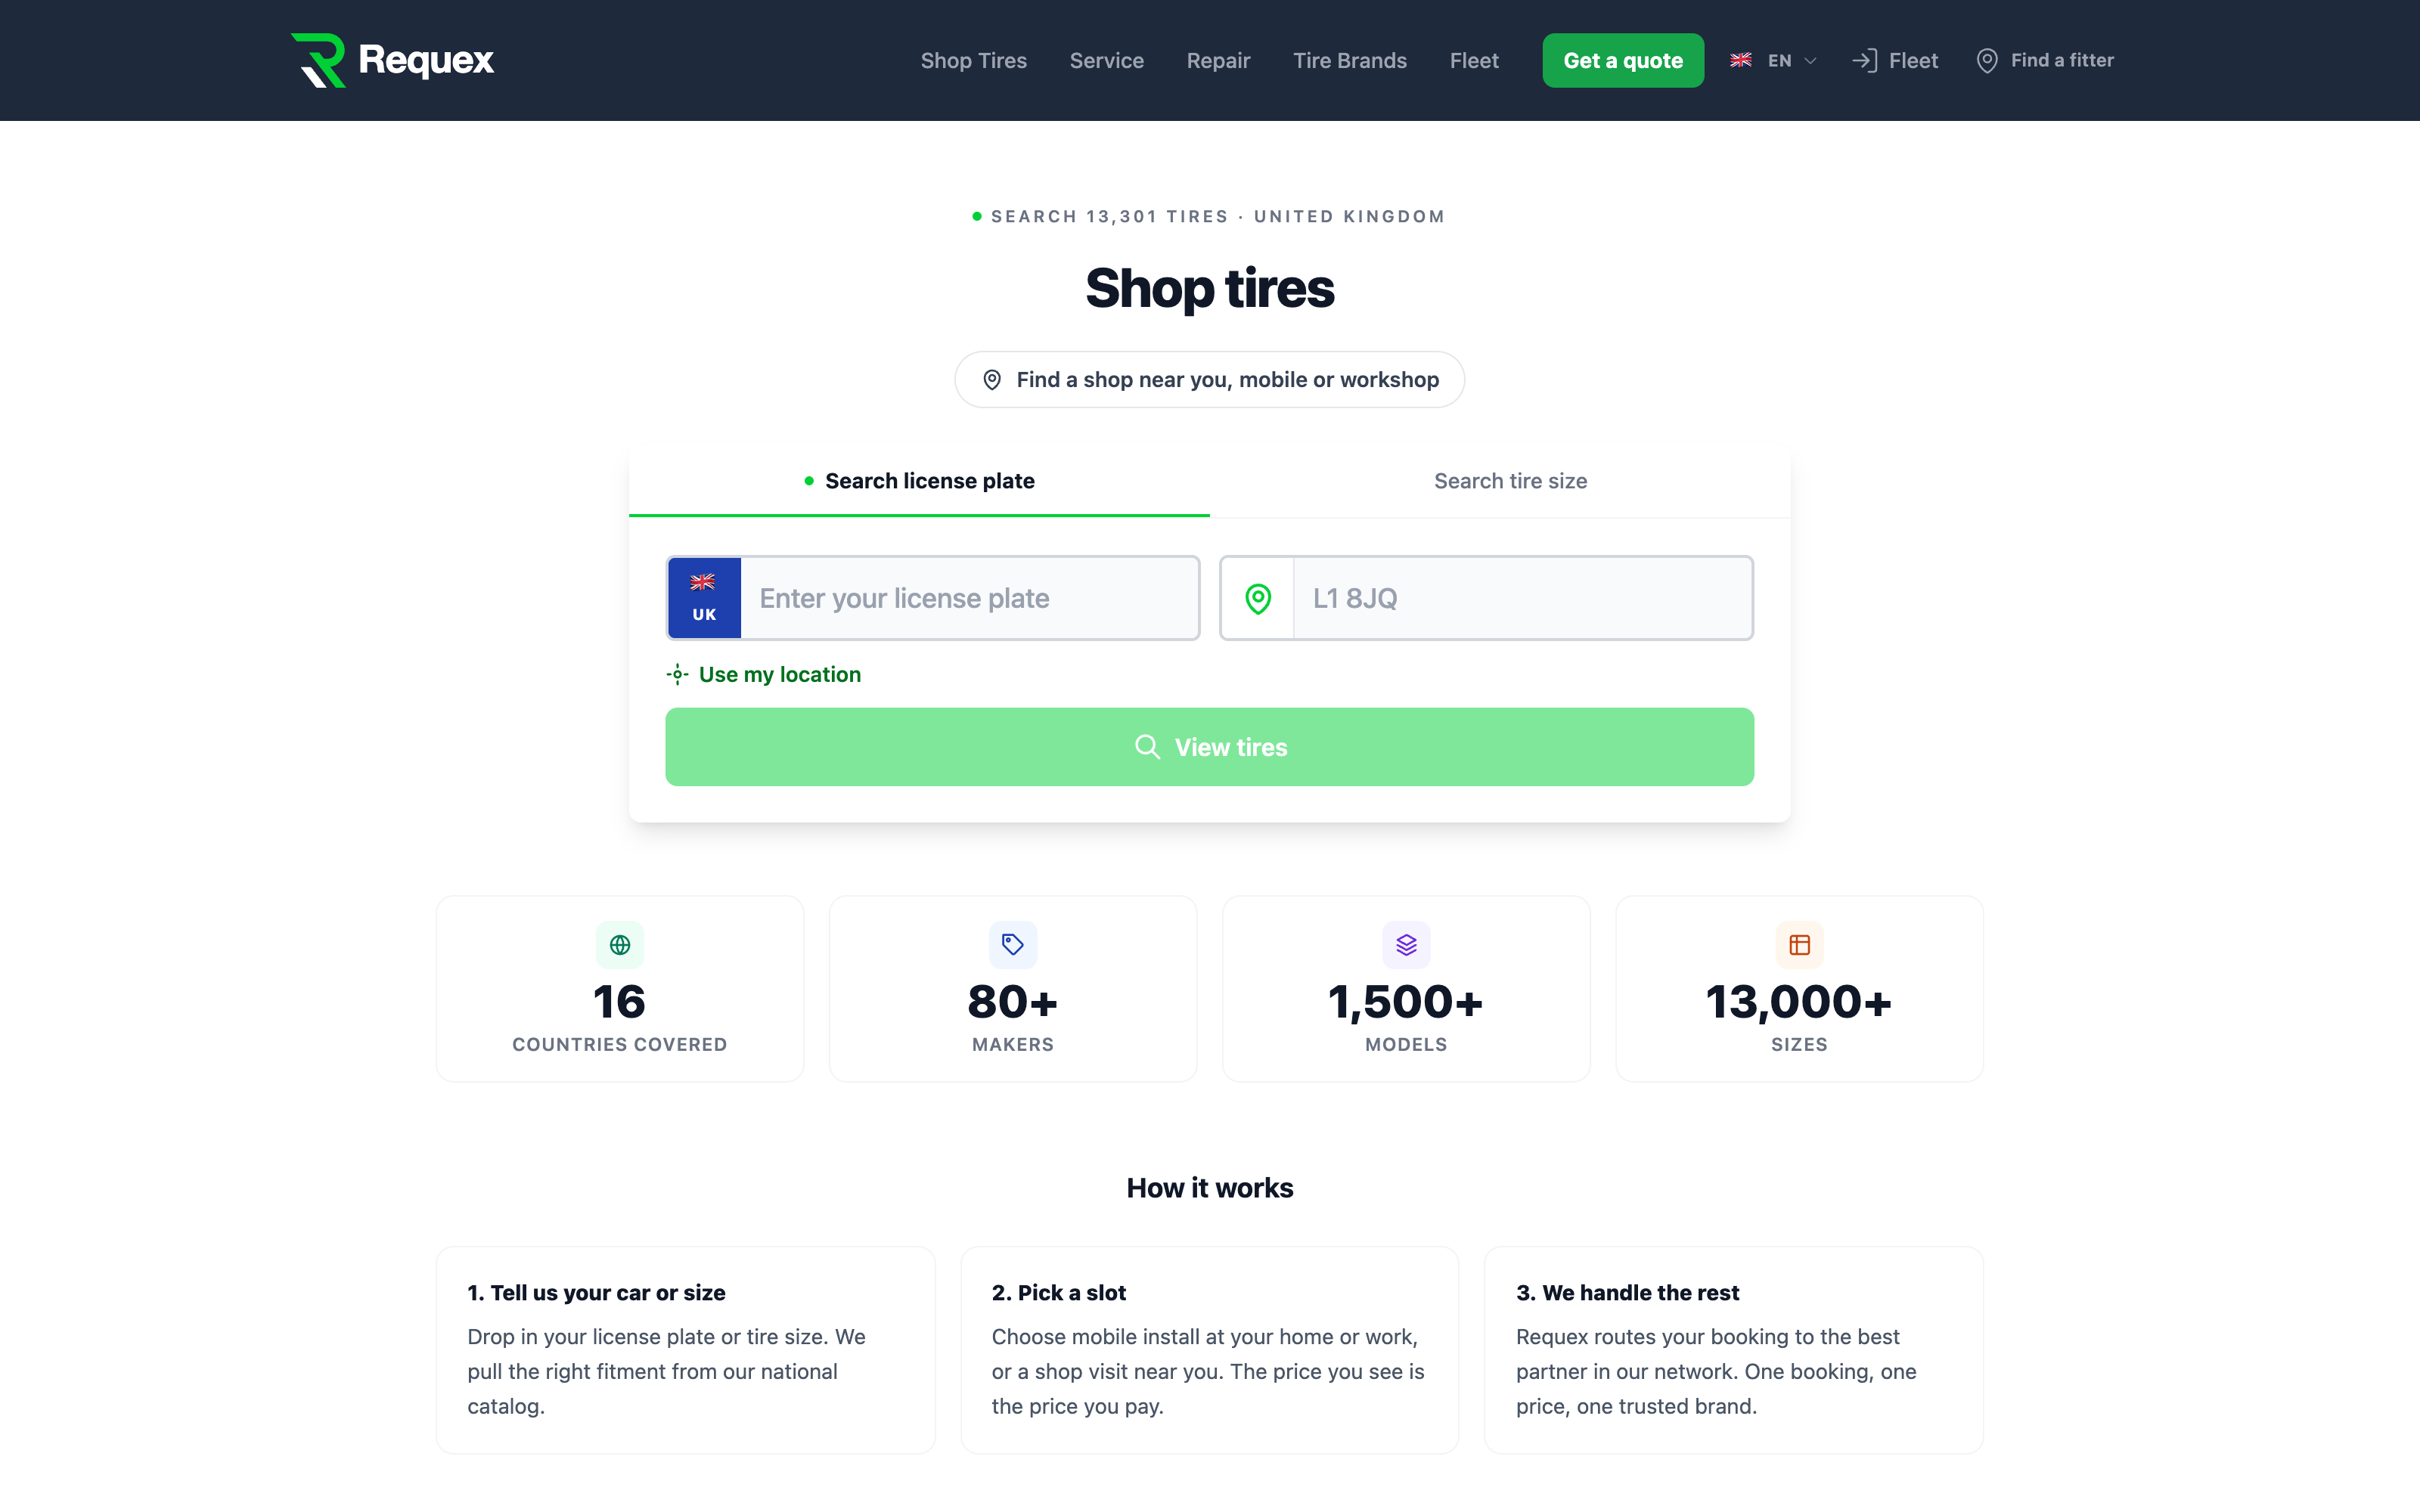
Task: Switch to Search tire size tab
Action: tap(1510, 481)
